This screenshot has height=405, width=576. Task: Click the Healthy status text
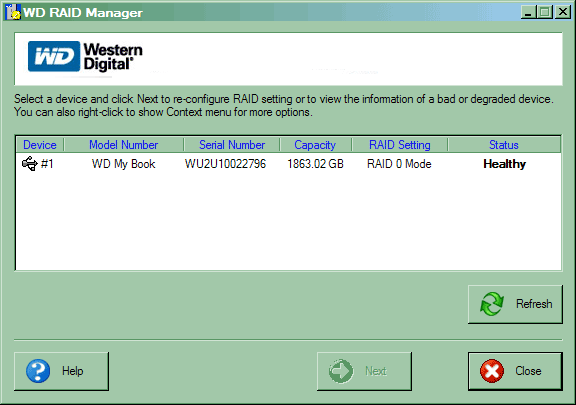click(x=504, y=164)
